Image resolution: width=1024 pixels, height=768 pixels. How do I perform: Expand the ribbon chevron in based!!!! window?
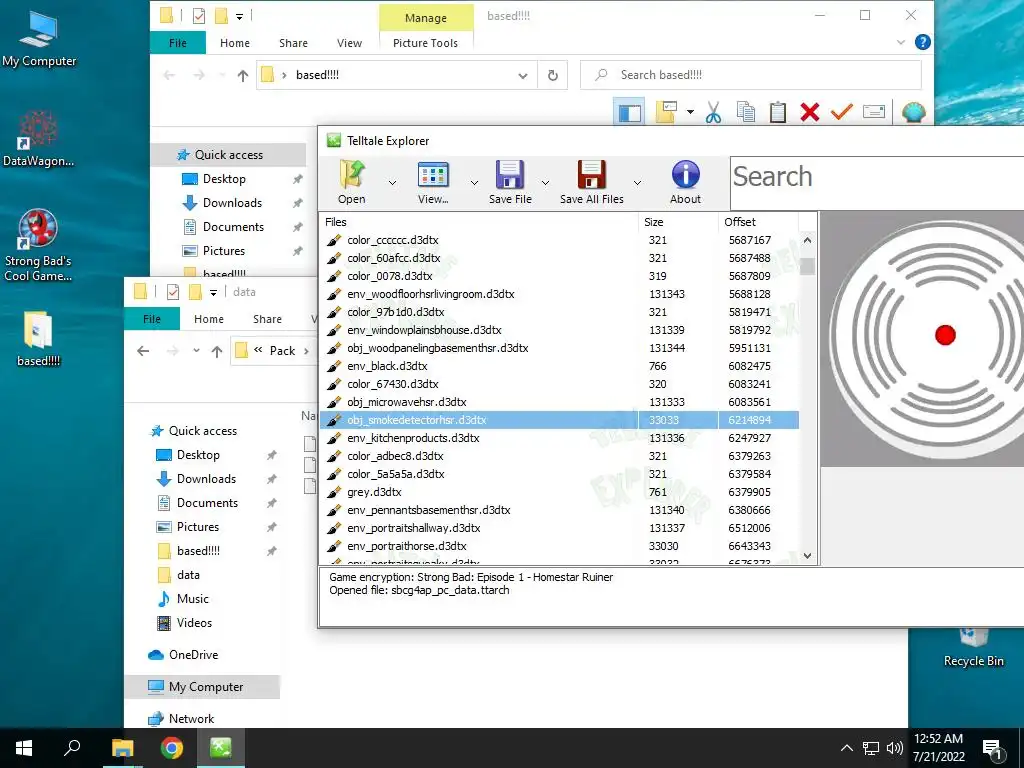(x=901, y=42)
